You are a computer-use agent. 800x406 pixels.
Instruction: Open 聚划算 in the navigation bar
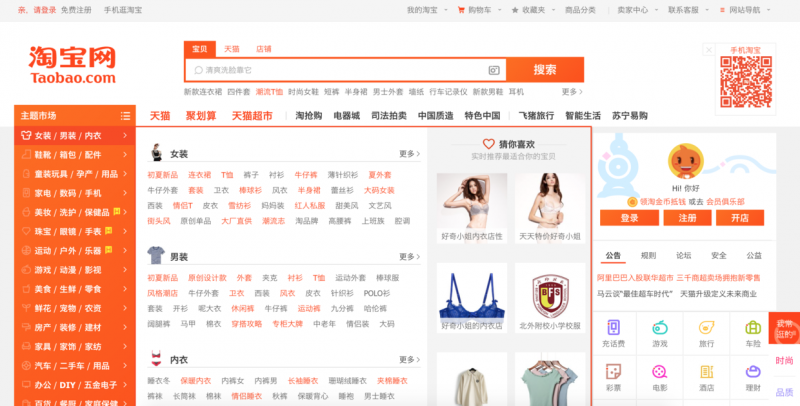[201, 116]
